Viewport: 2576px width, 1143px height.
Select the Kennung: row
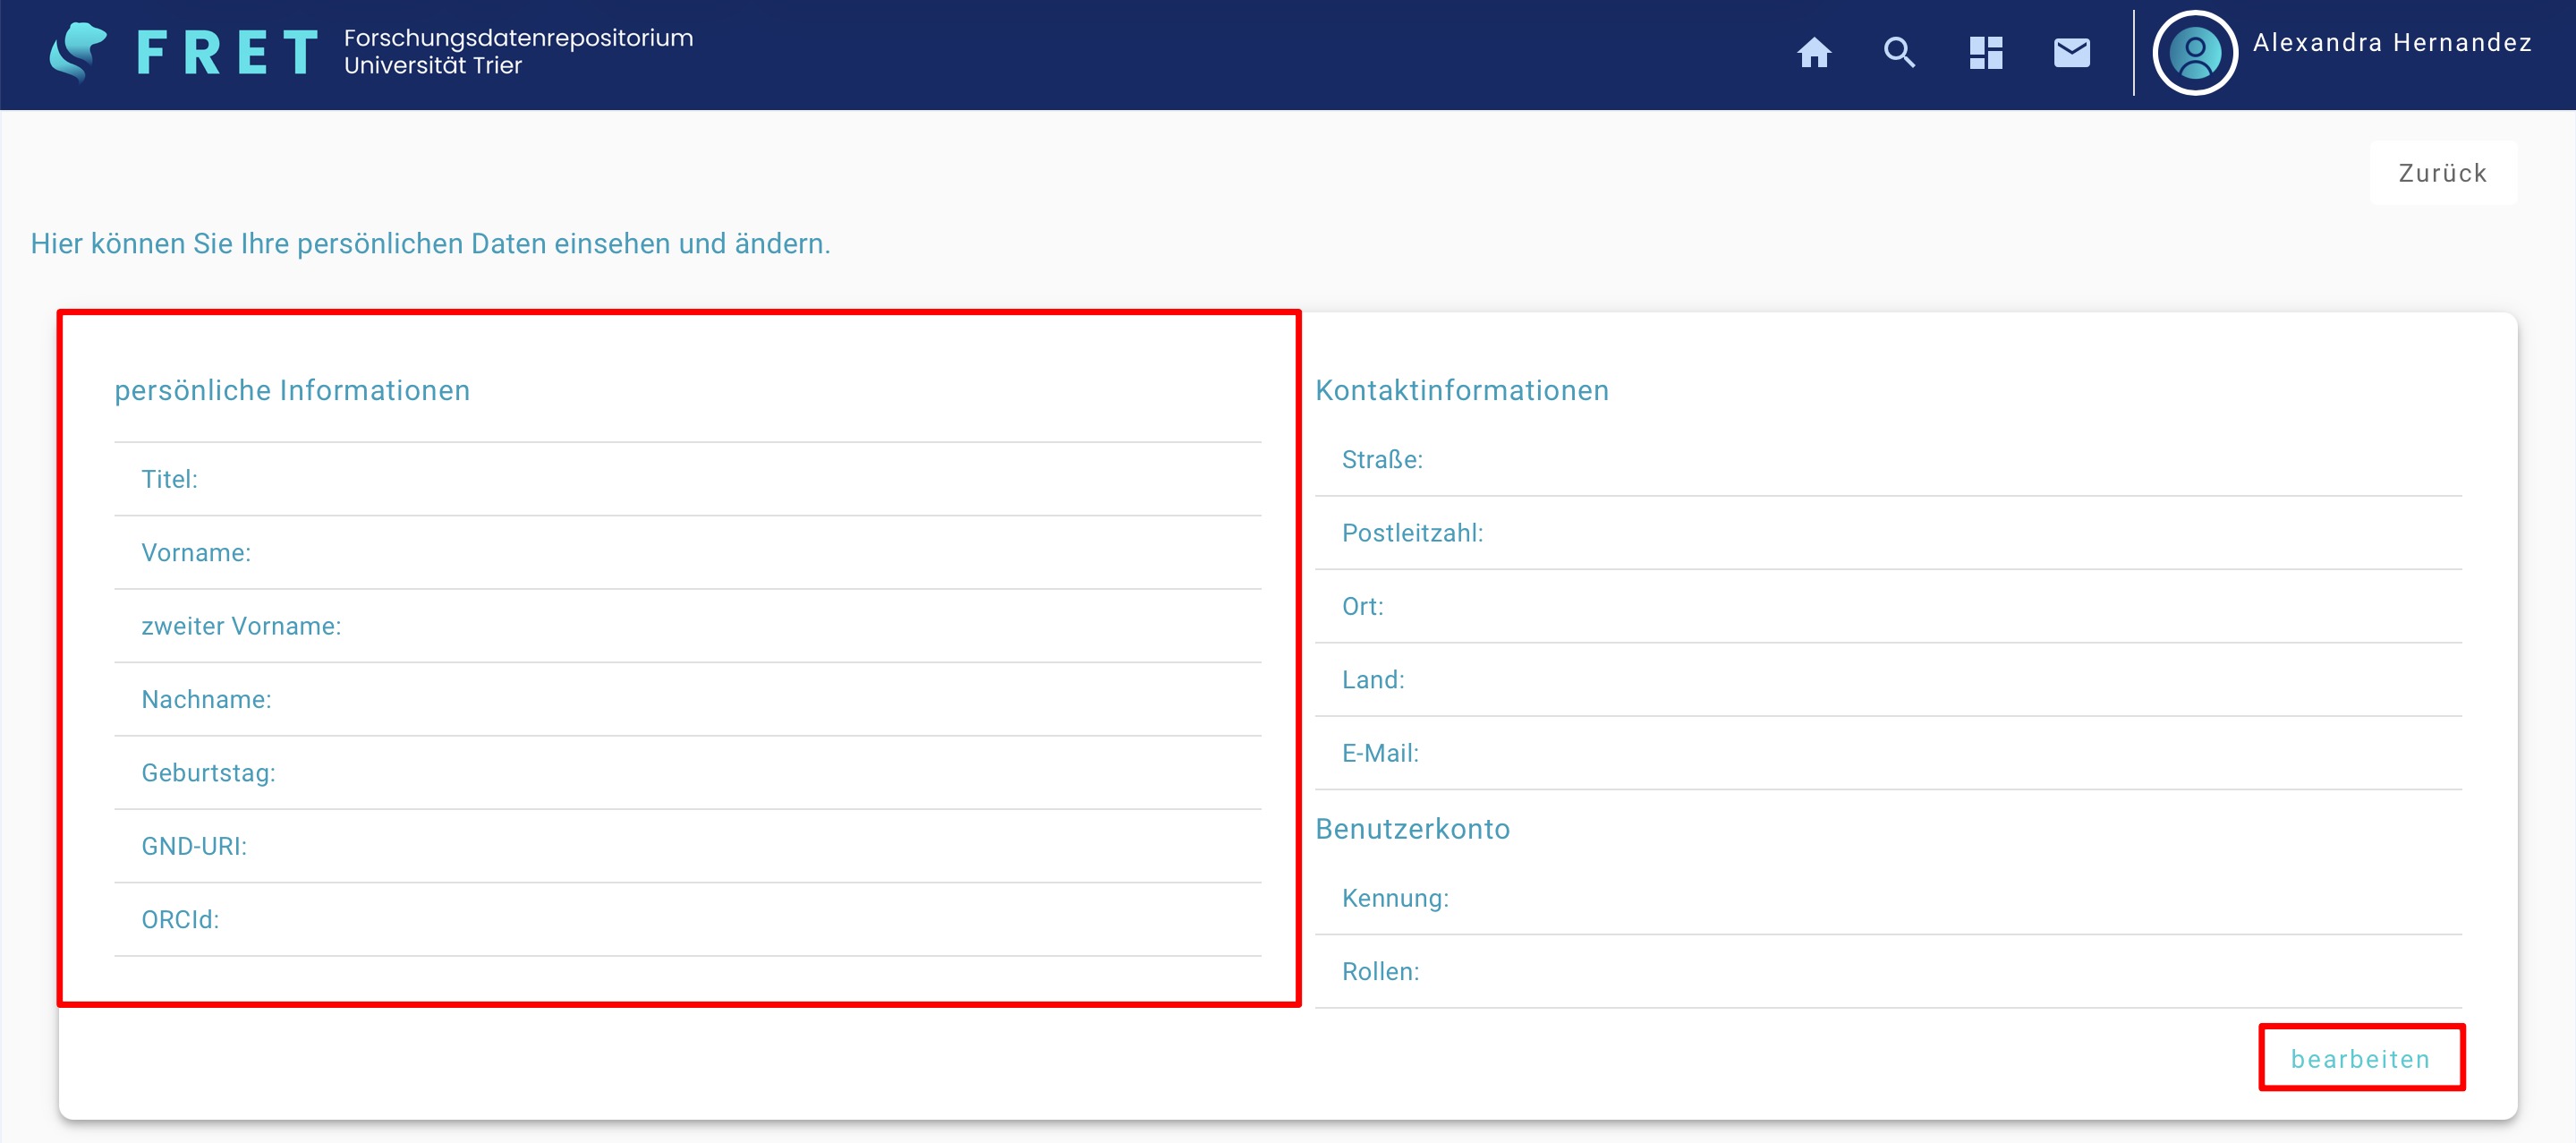(x=1888, y=898)
